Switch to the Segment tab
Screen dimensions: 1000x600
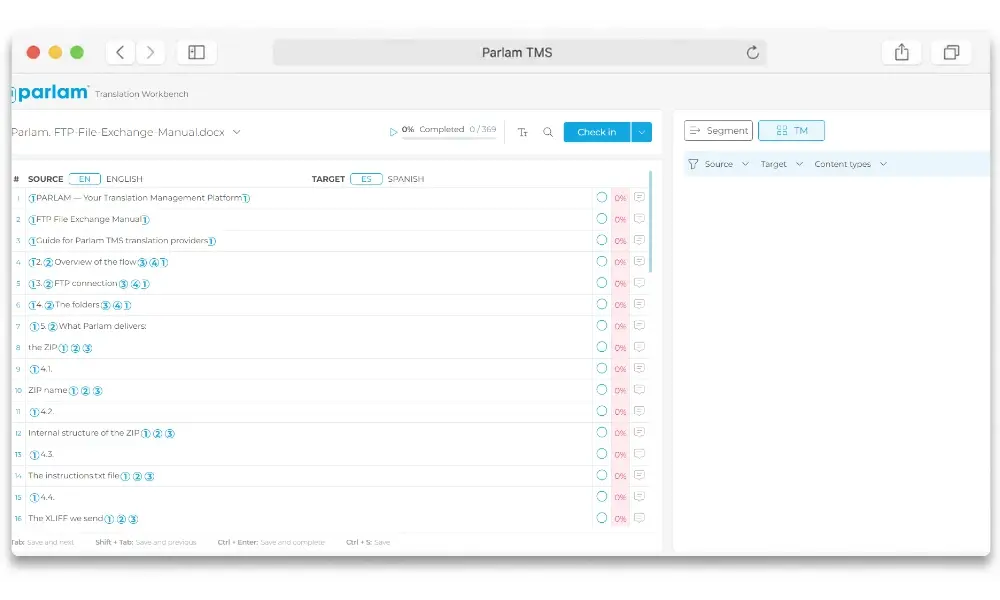click(718, 131)
